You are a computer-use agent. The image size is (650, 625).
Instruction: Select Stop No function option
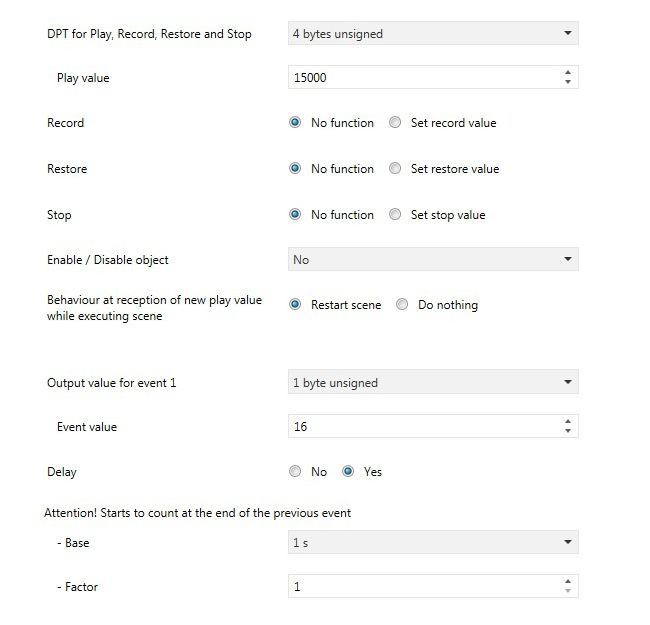295,215
